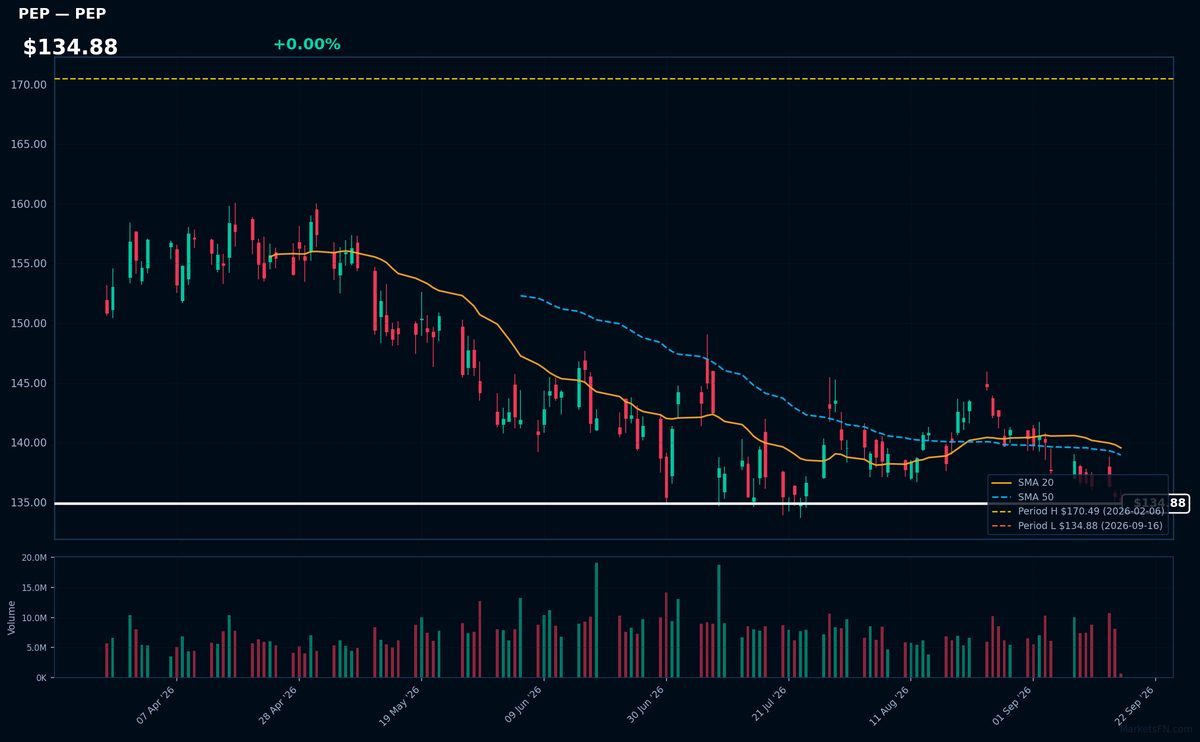This screenshot has height=742, width=1200.
Task: Click Period H $170.49 legend entry
Action: click(1076, 511)
